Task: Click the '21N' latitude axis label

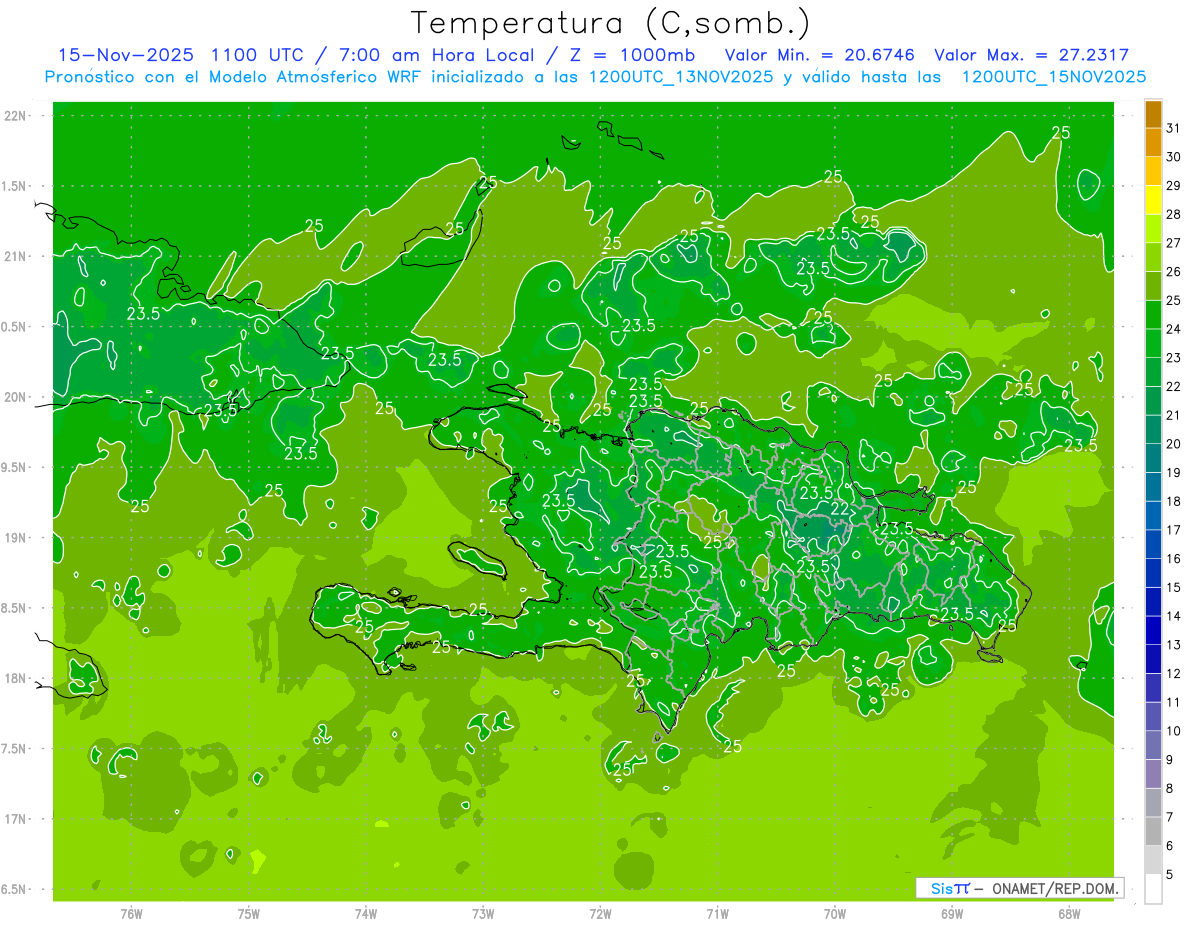Action: tap(16, 257)
